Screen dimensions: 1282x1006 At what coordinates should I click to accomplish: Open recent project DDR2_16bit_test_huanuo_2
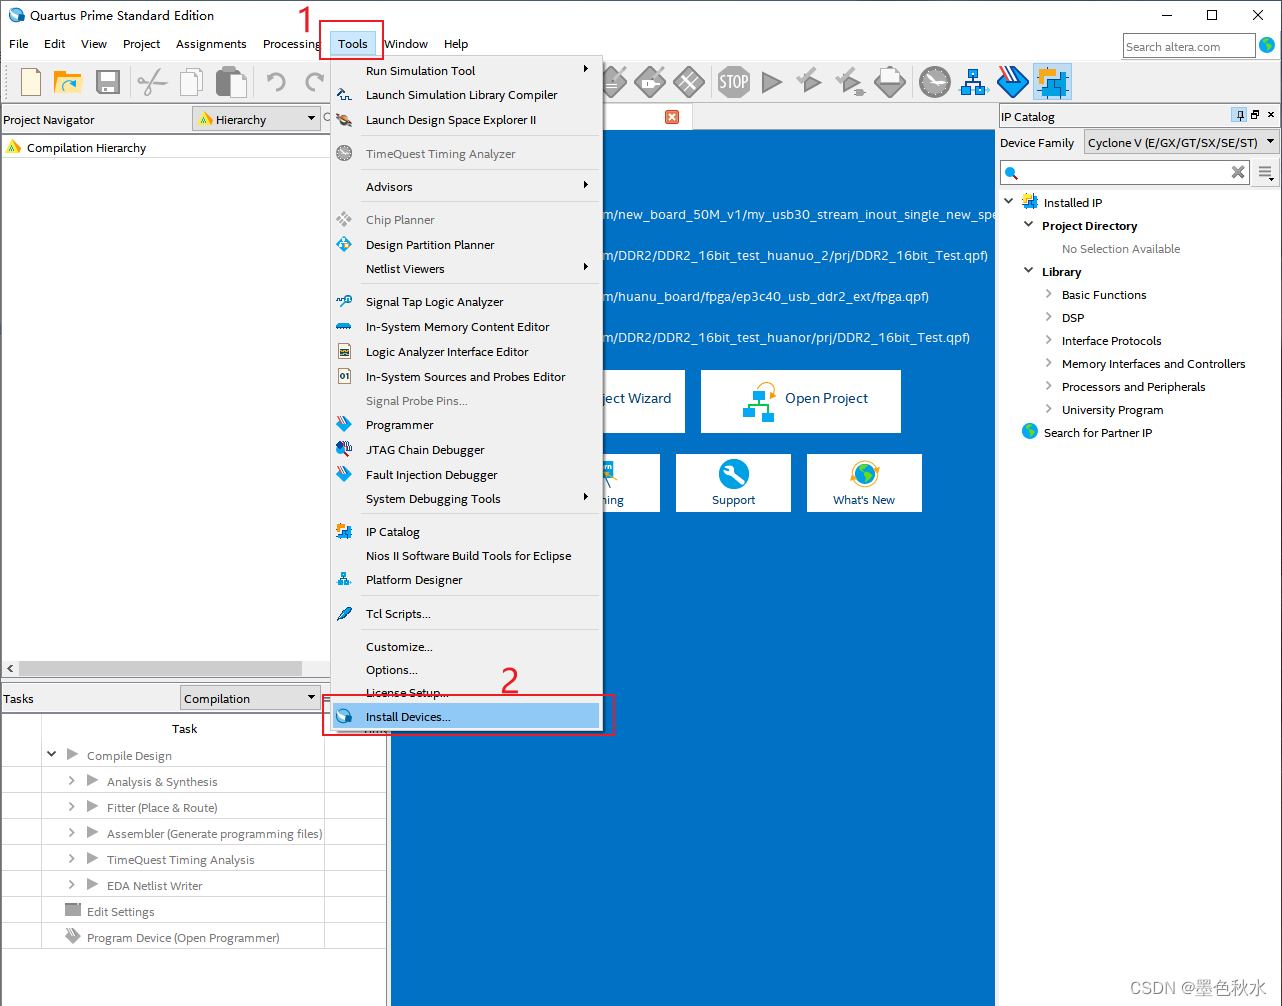pos(795,256)
